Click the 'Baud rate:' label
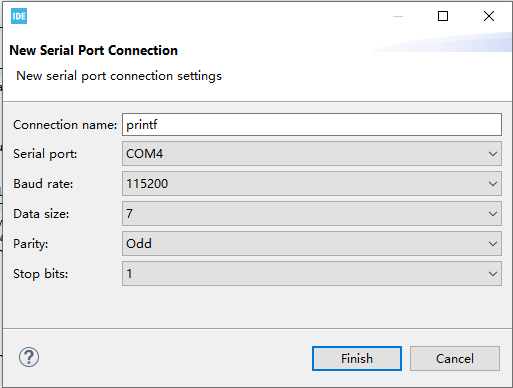This screenshot has width=513, height=388. point(43,184)
